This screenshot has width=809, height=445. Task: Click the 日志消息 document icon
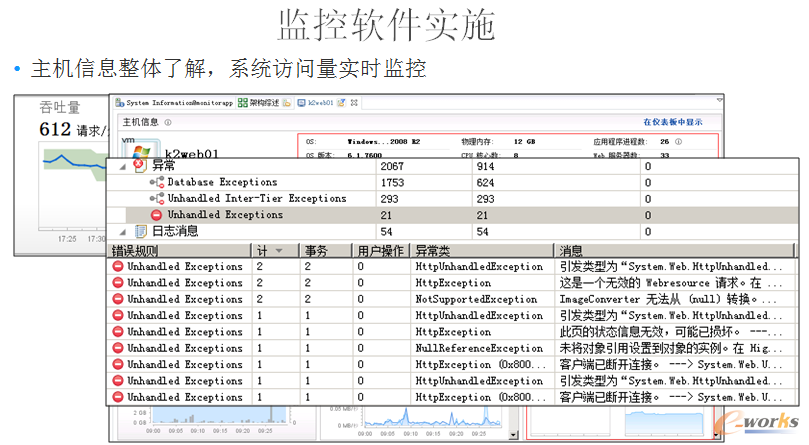[x=139, y=231]
